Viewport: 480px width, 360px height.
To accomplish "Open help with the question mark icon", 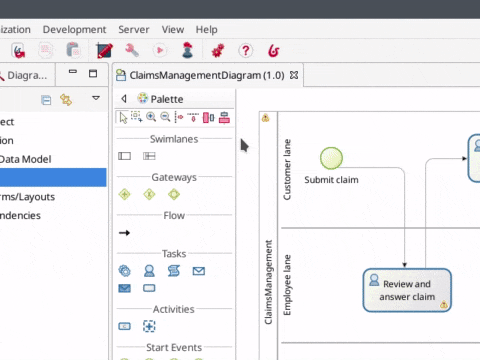I will [246, 51].
